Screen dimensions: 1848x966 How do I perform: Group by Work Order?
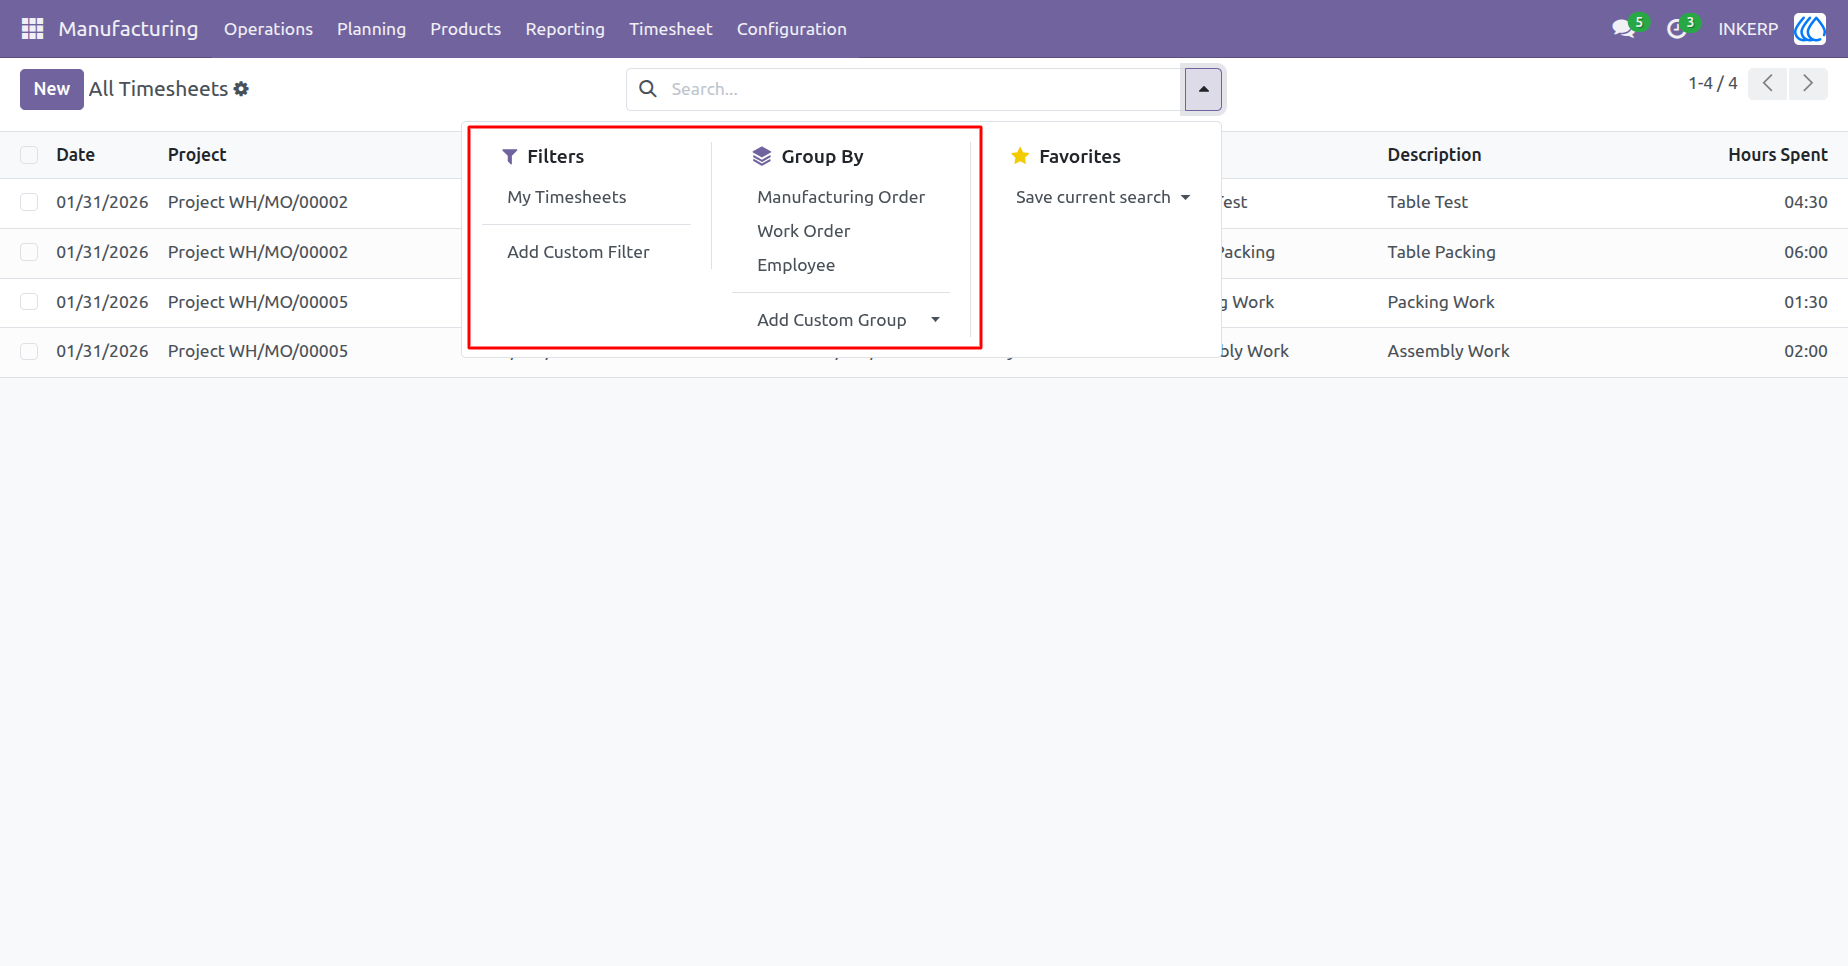(x=803, y=231)
